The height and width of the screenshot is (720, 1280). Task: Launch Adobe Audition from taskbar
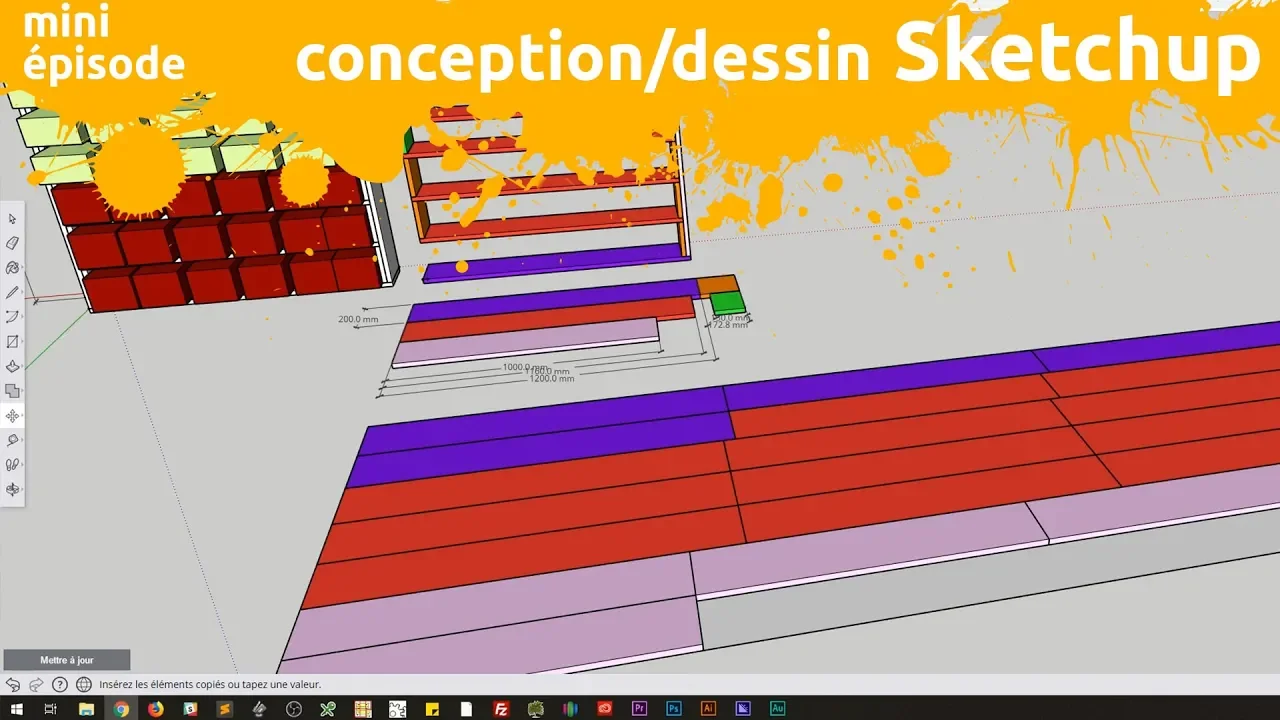click(778, 709)
